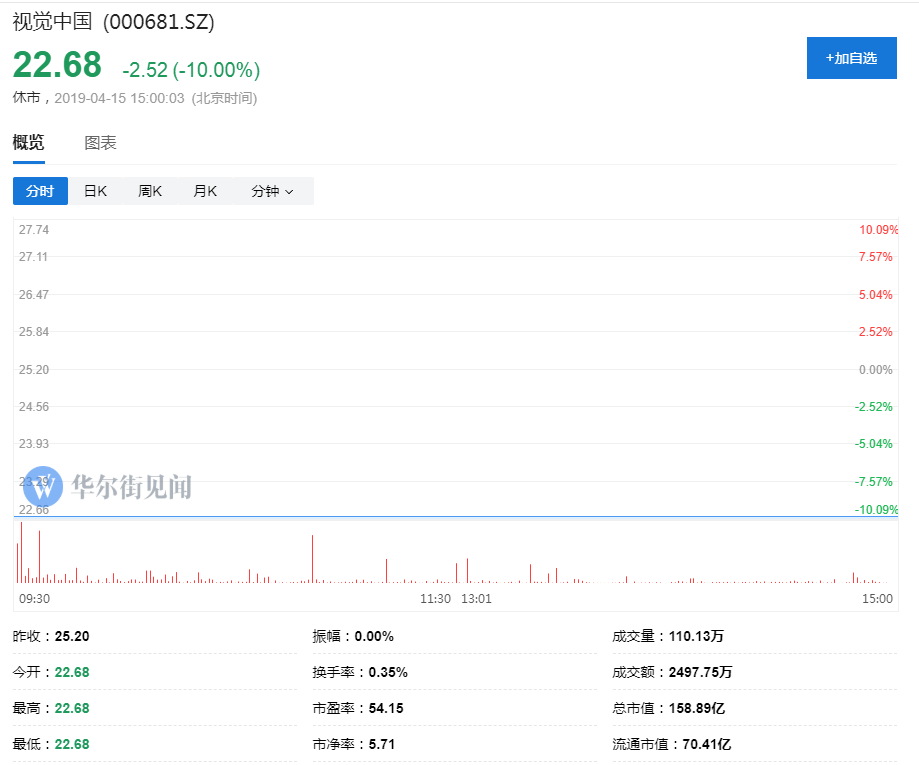Select 分时 intraday view
Viewport: 919px width, 765px height.
coord(40,190)
